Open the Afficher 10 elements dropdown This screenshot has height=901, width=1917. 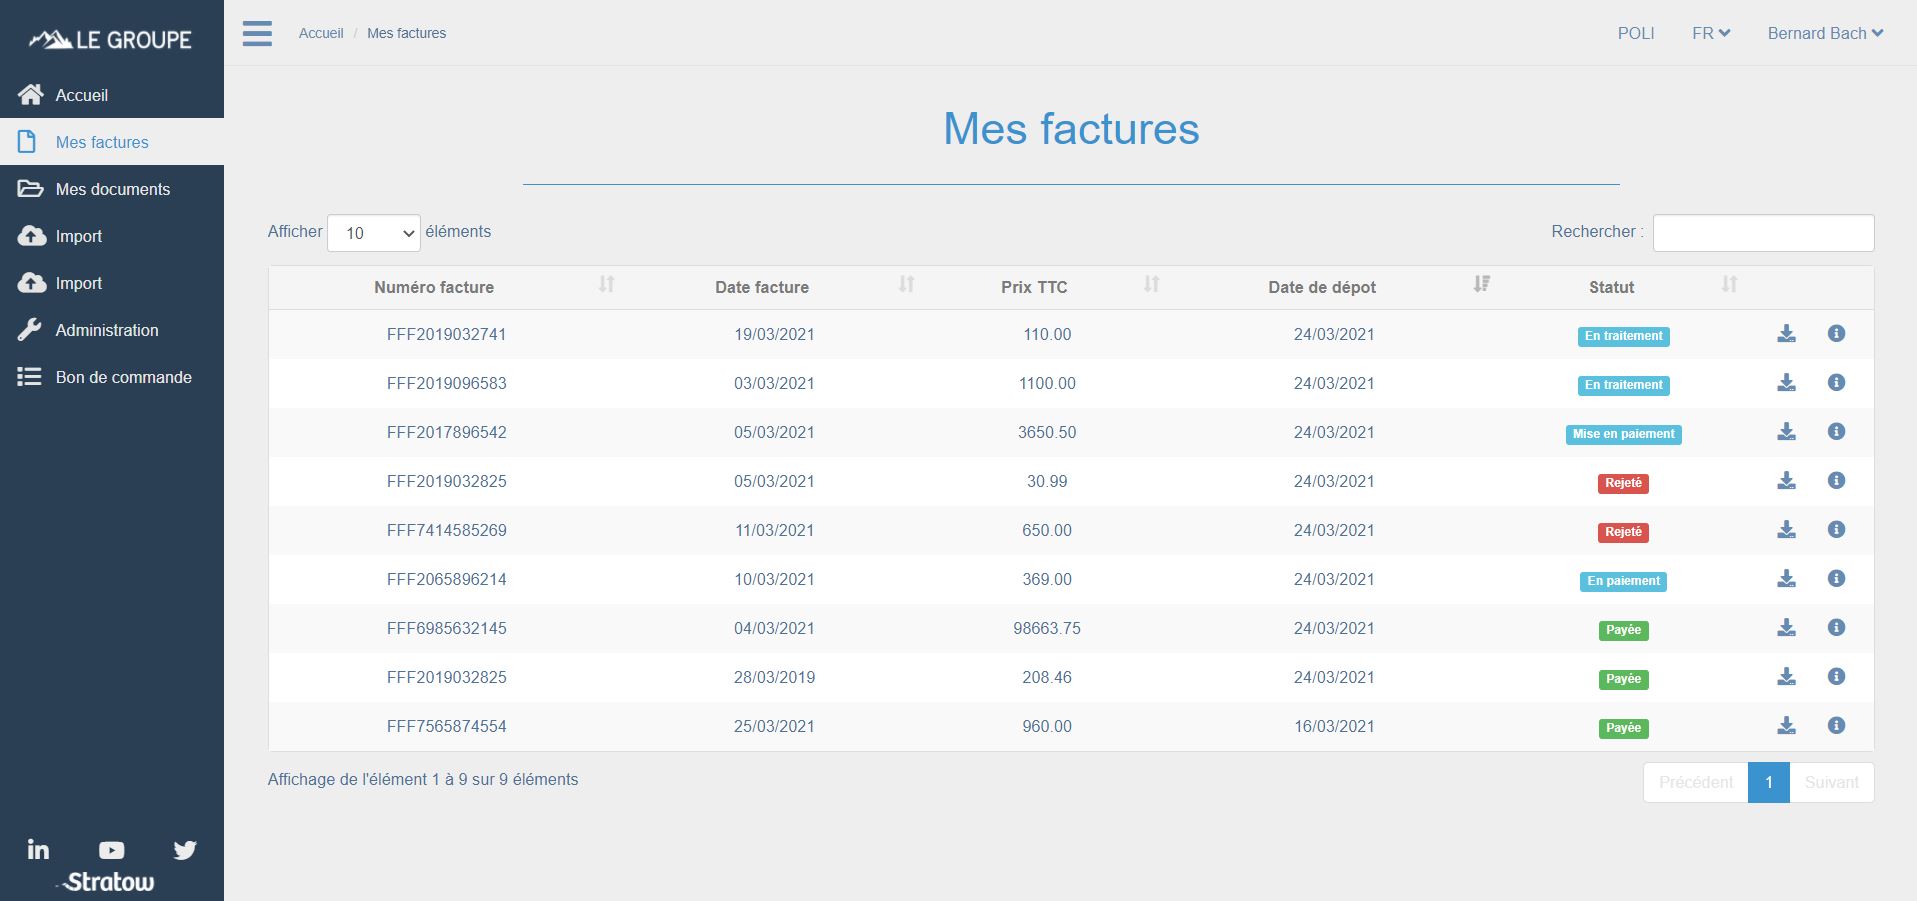(x=374, y=233)
